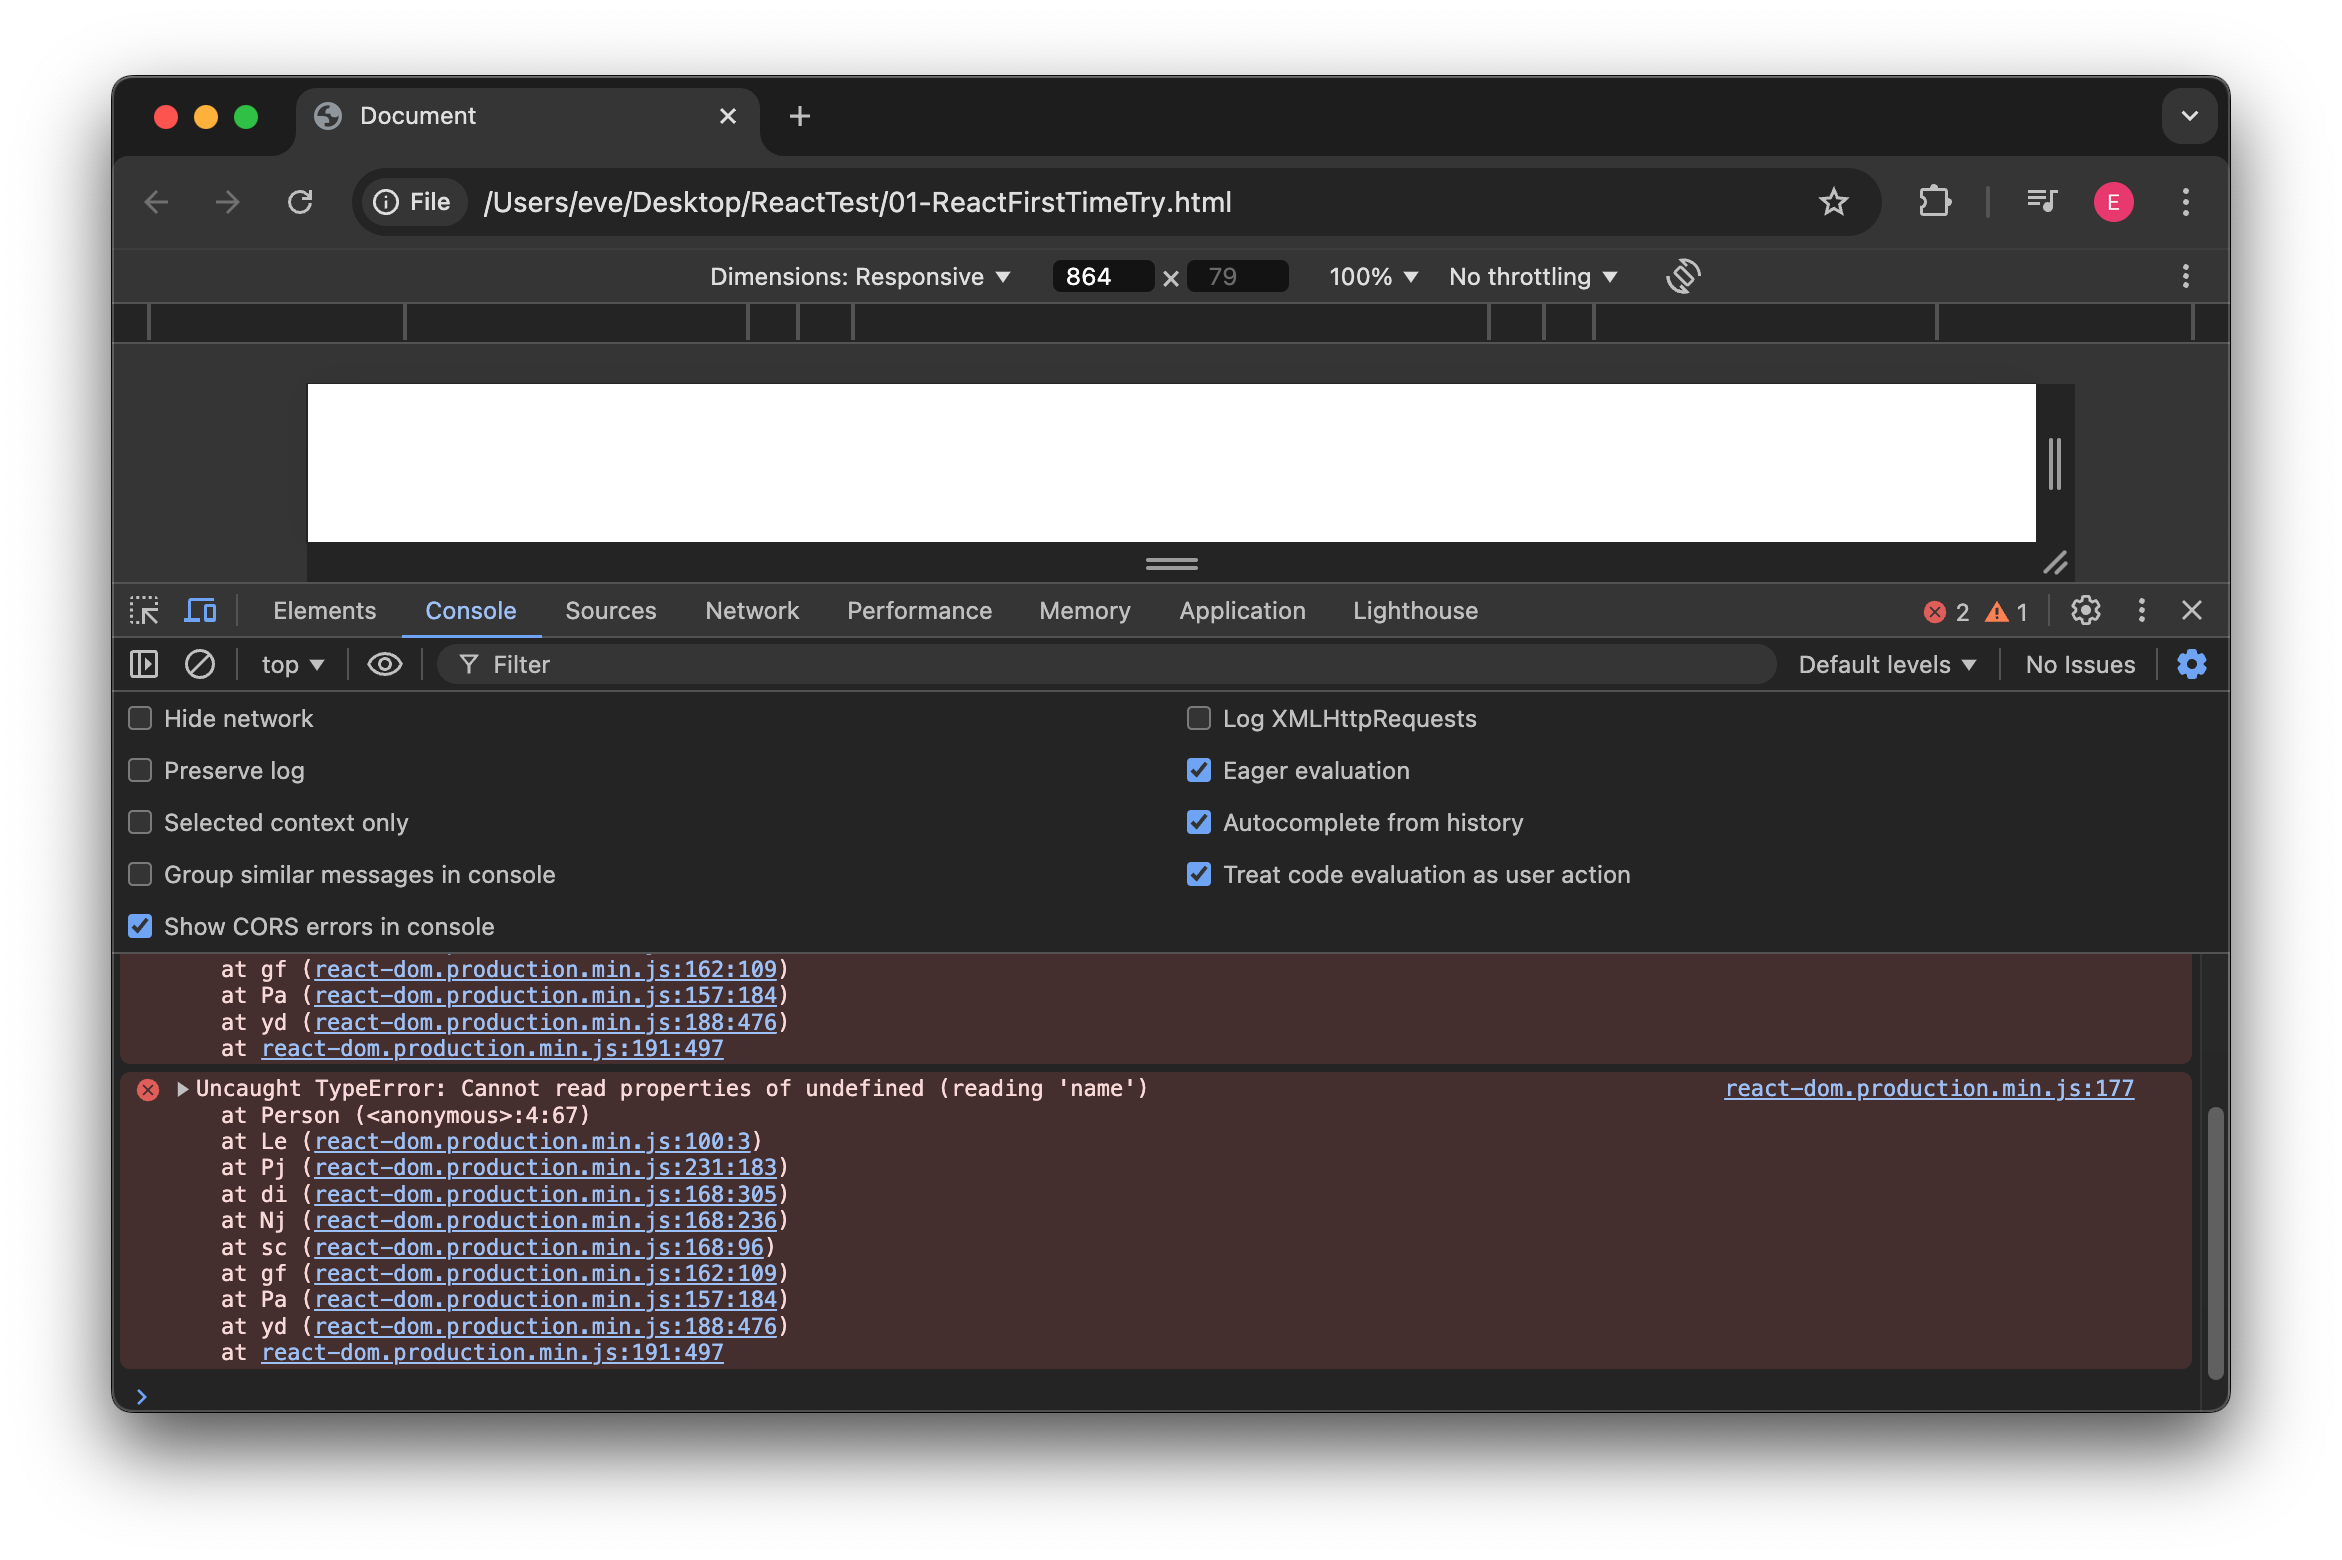Image resolution: width=2342 pixels, height=1560 pixels.
Task: Rotate the viewport orientation
Action: [x=1682, y=276]
